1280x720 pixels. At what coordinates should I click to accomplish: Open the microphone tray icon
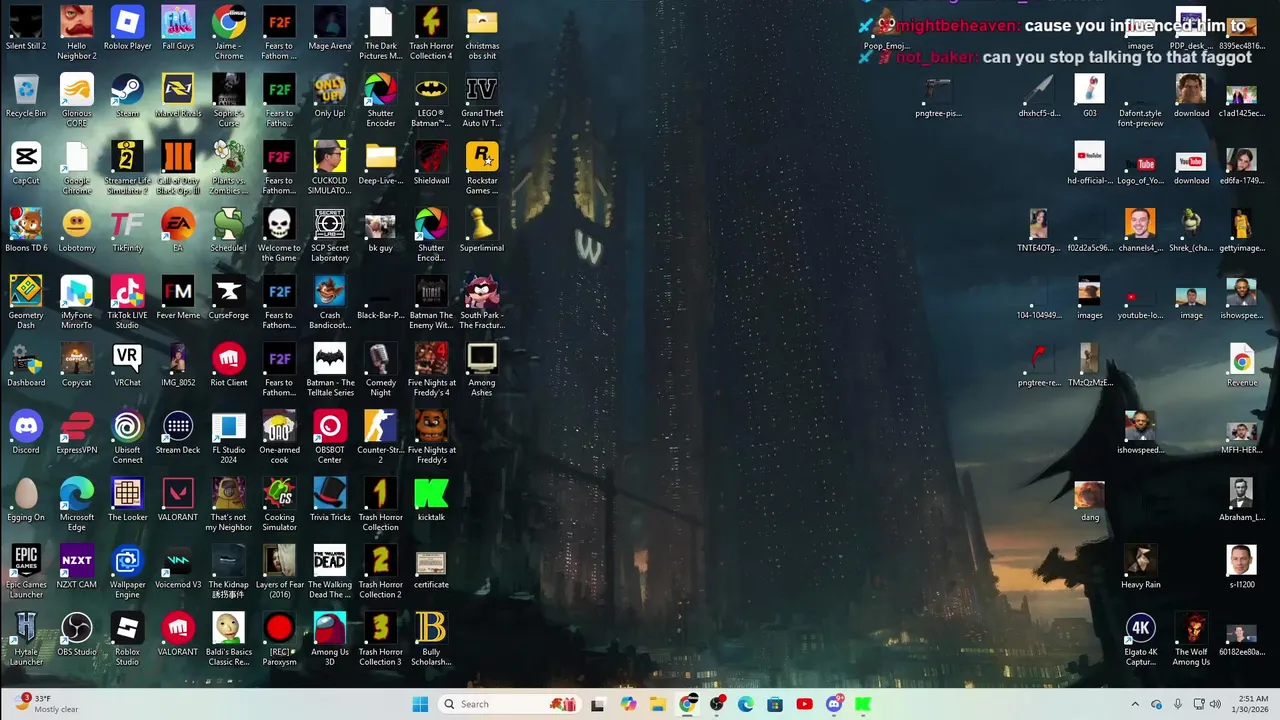tap(1177, 704)
